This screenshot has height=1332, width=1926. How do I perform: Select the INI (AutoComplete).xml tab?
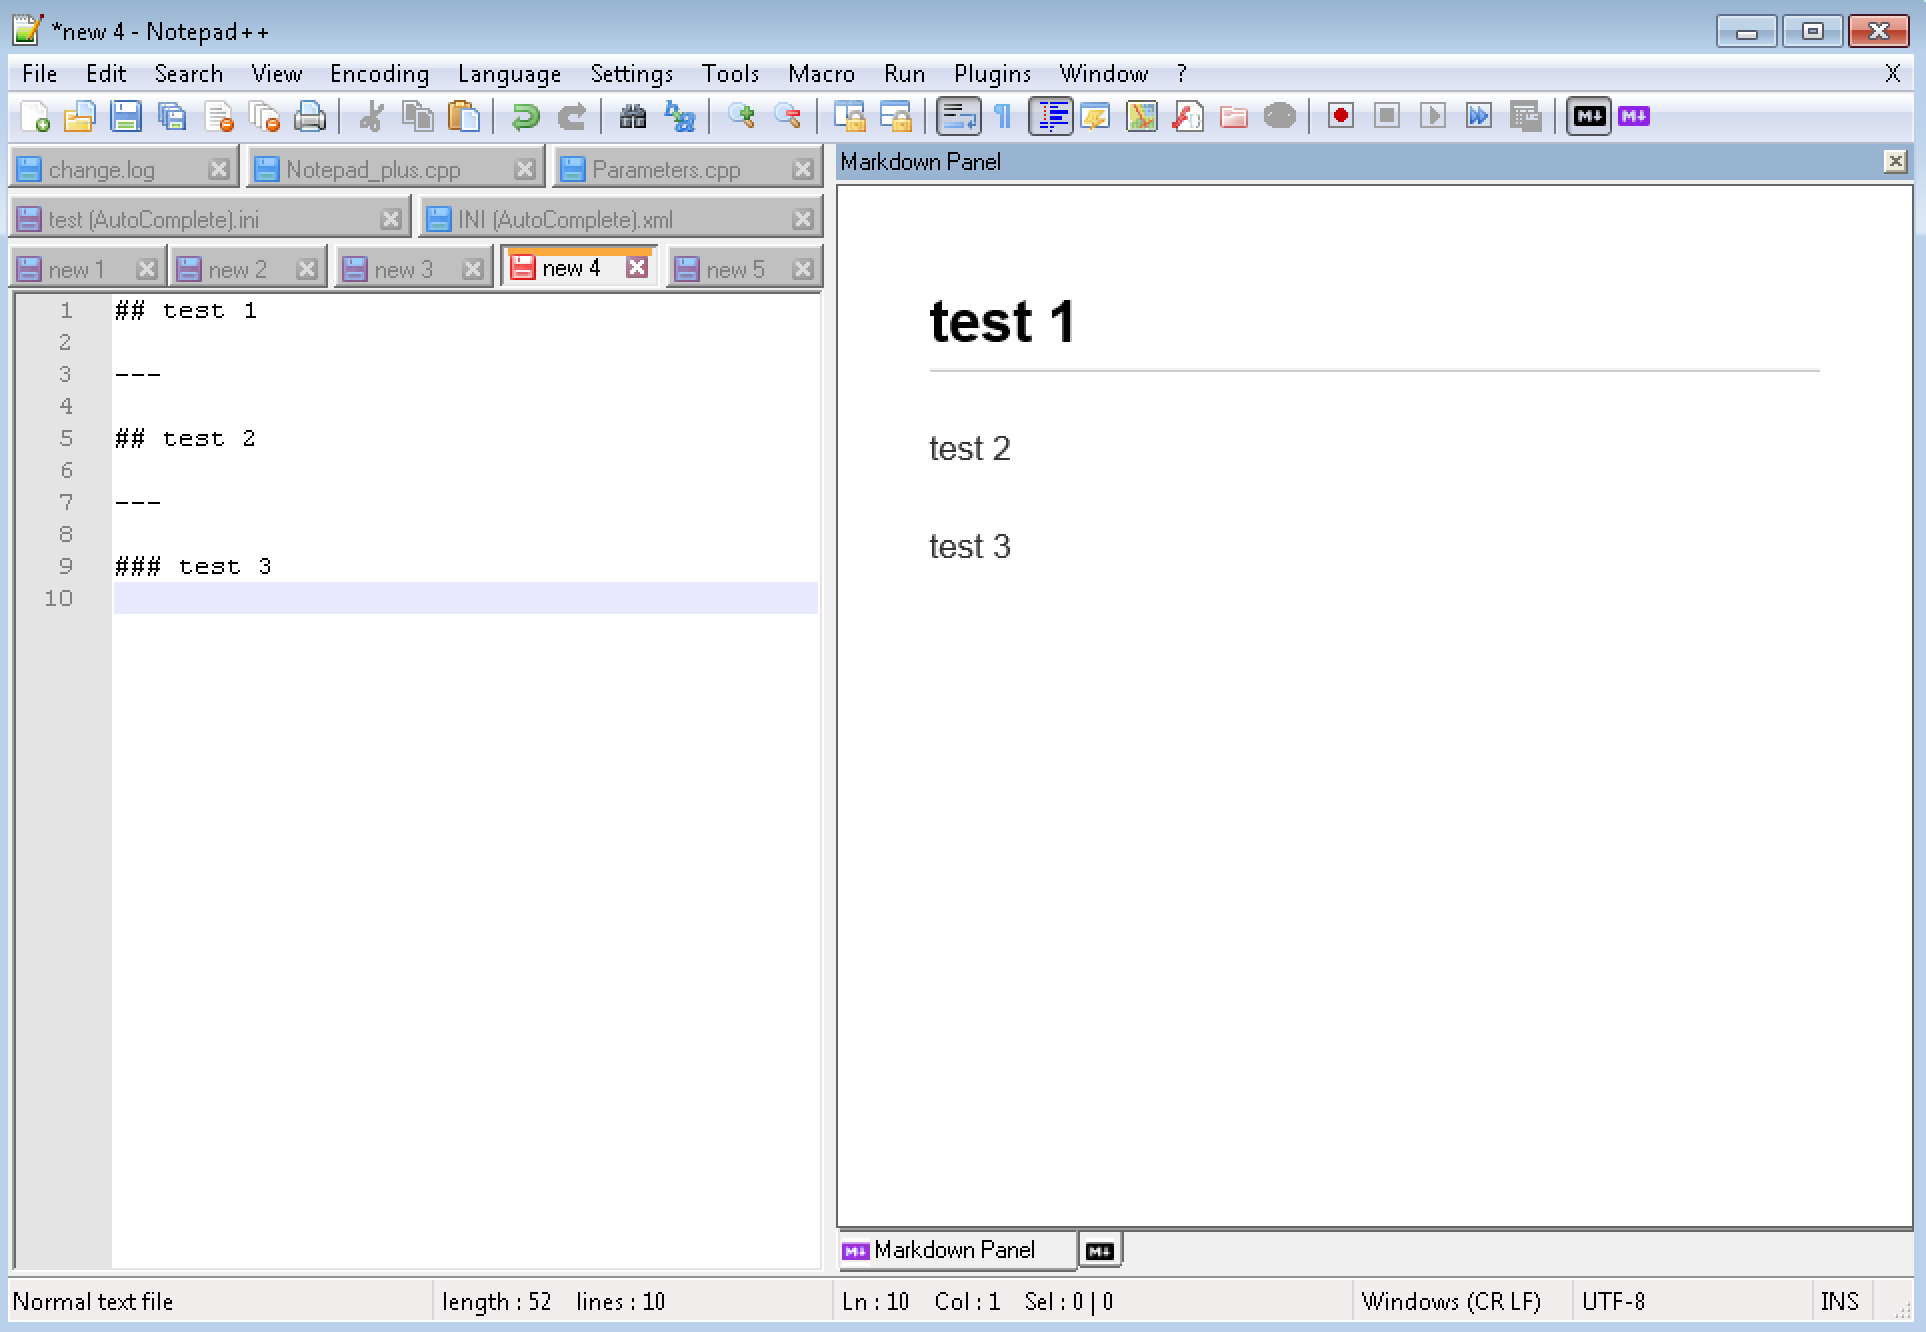pyautogui.click(x=621, y=219)
